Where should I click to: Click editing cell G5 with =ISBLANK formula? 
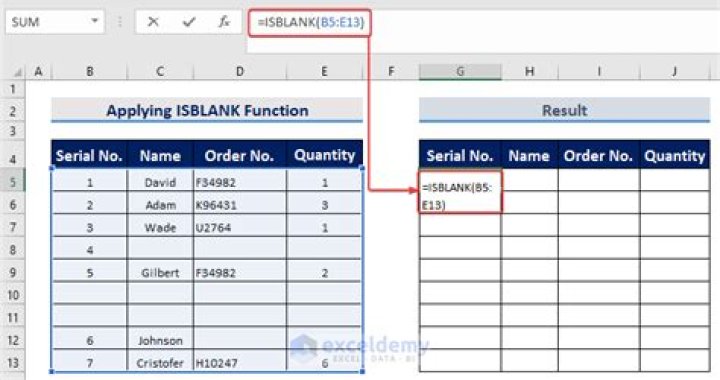460,192
